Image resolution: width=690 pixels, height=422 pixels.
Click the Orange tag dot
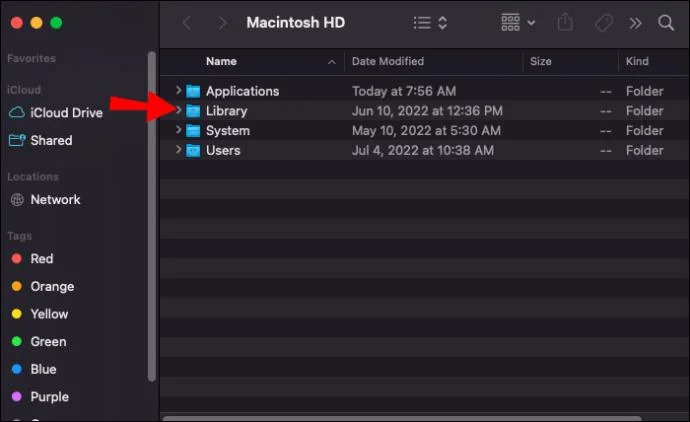click(17, 286)
